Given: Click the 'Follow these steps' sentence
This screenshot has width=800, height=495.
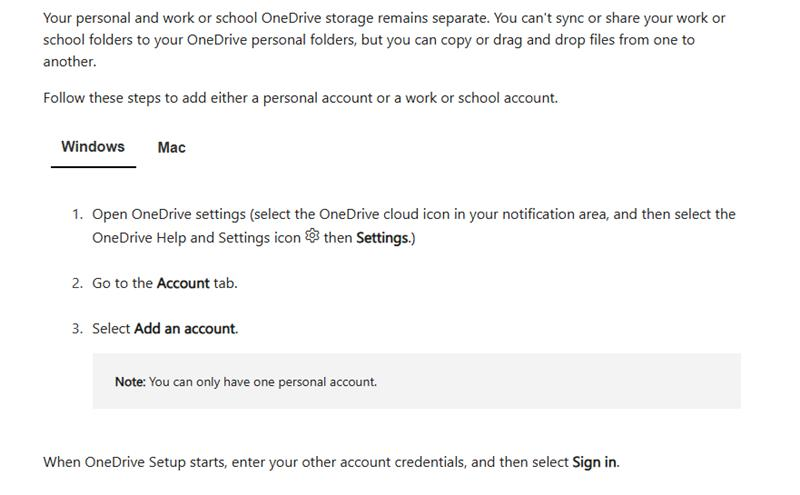Looking at the screenshot, I should click(301, 98).
